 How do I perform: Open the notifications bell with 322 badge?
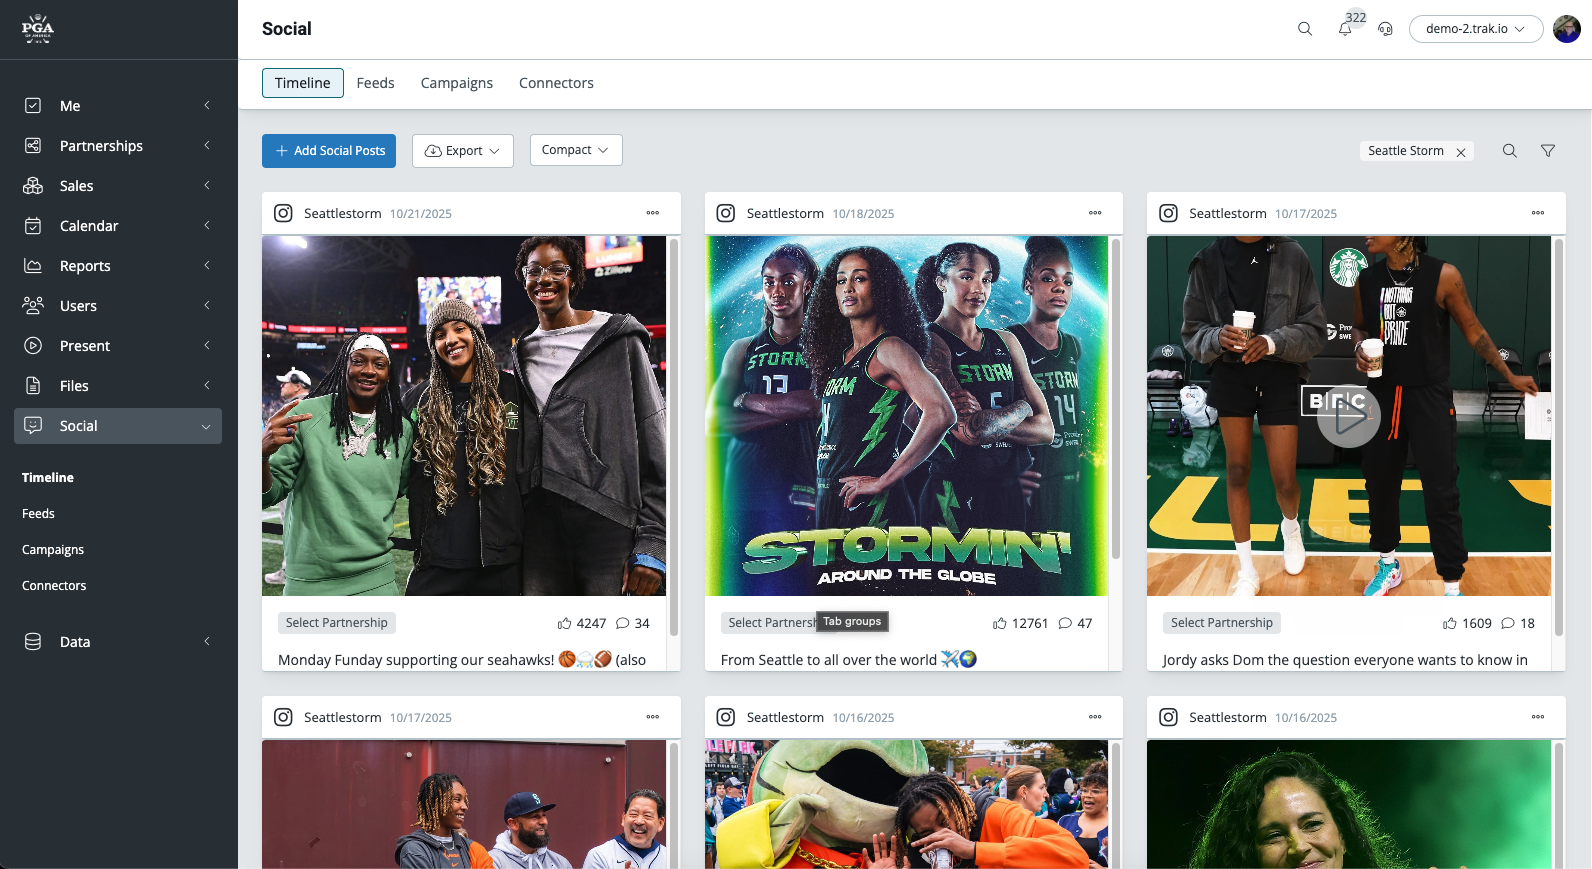1345,29
